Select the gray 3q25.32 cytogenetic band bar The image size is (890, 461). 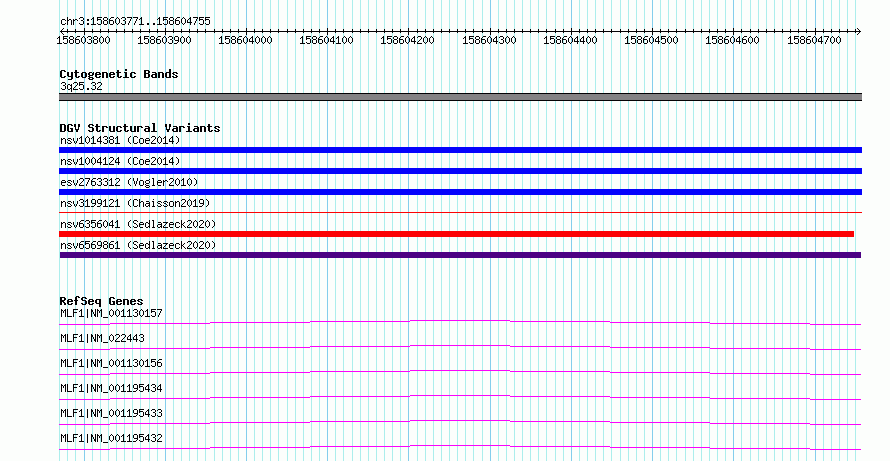click(460, 97)
